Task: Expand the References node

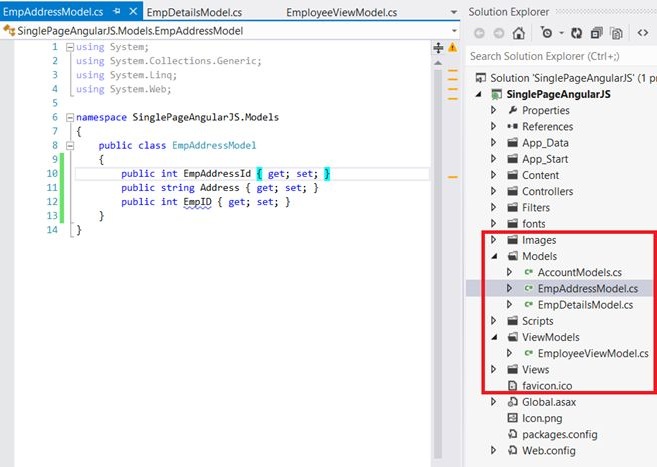Action: click(x=494, y=126)
